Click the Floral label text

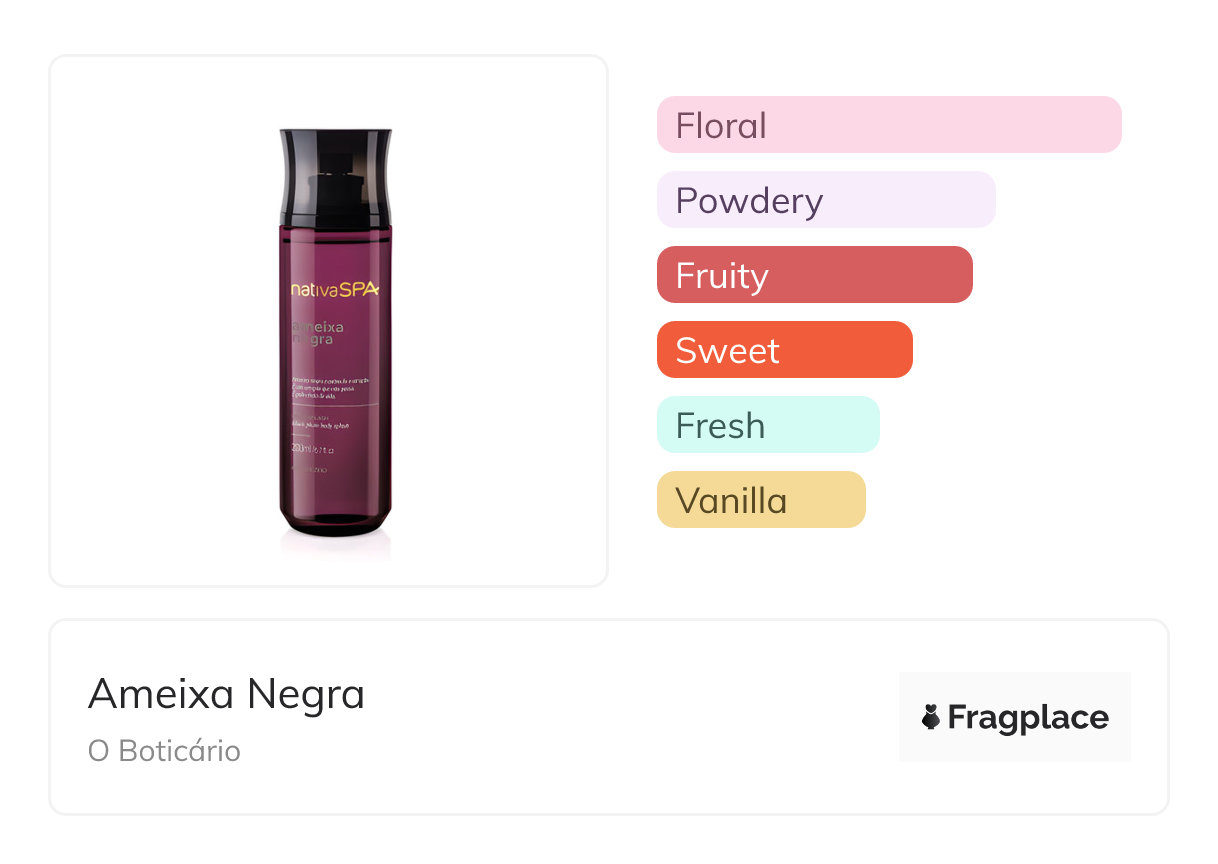[x=721, y=126]
